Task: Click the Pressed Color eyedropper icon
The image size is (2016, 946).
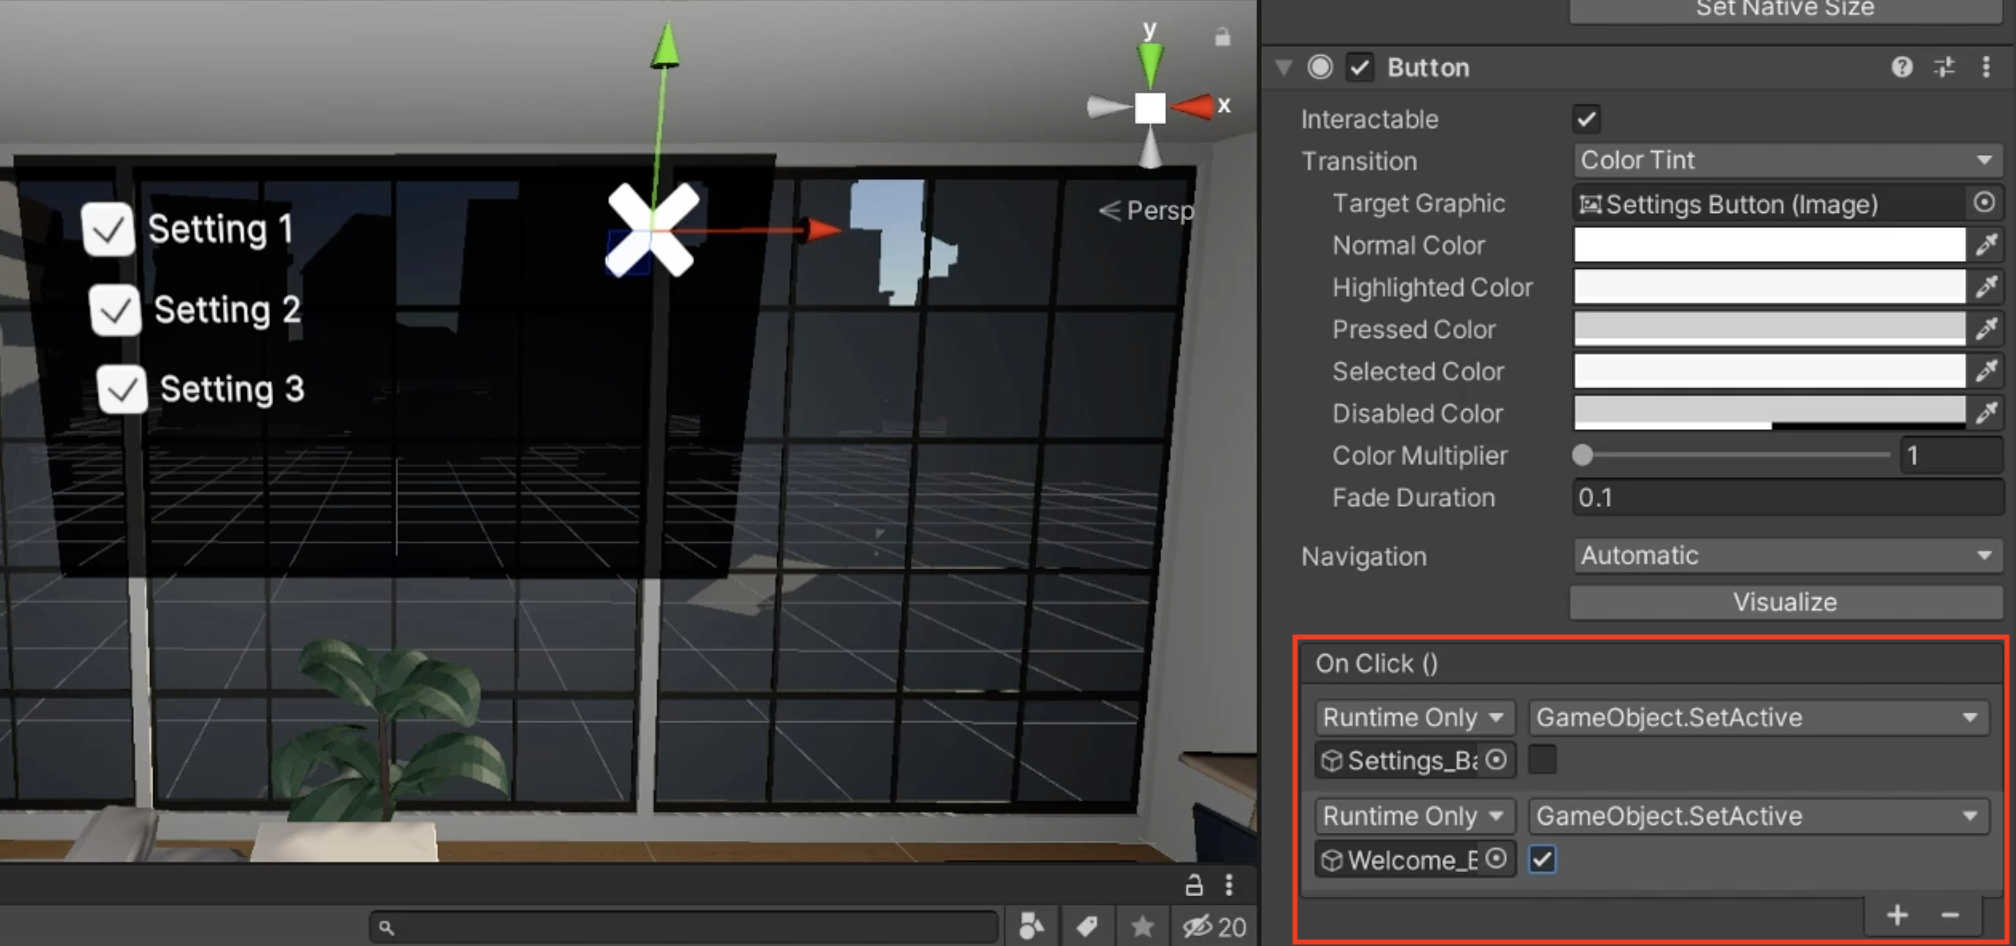Action: (x=1986, y=329)
